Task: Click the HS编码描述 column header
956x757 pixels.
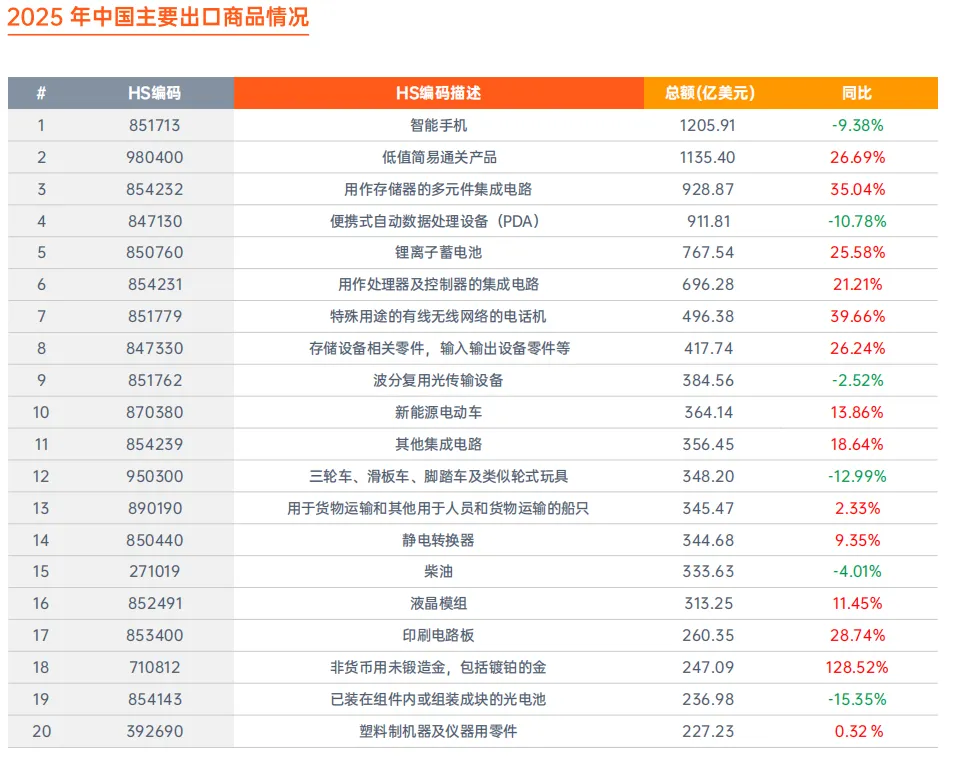Action: tap(440, 93)
